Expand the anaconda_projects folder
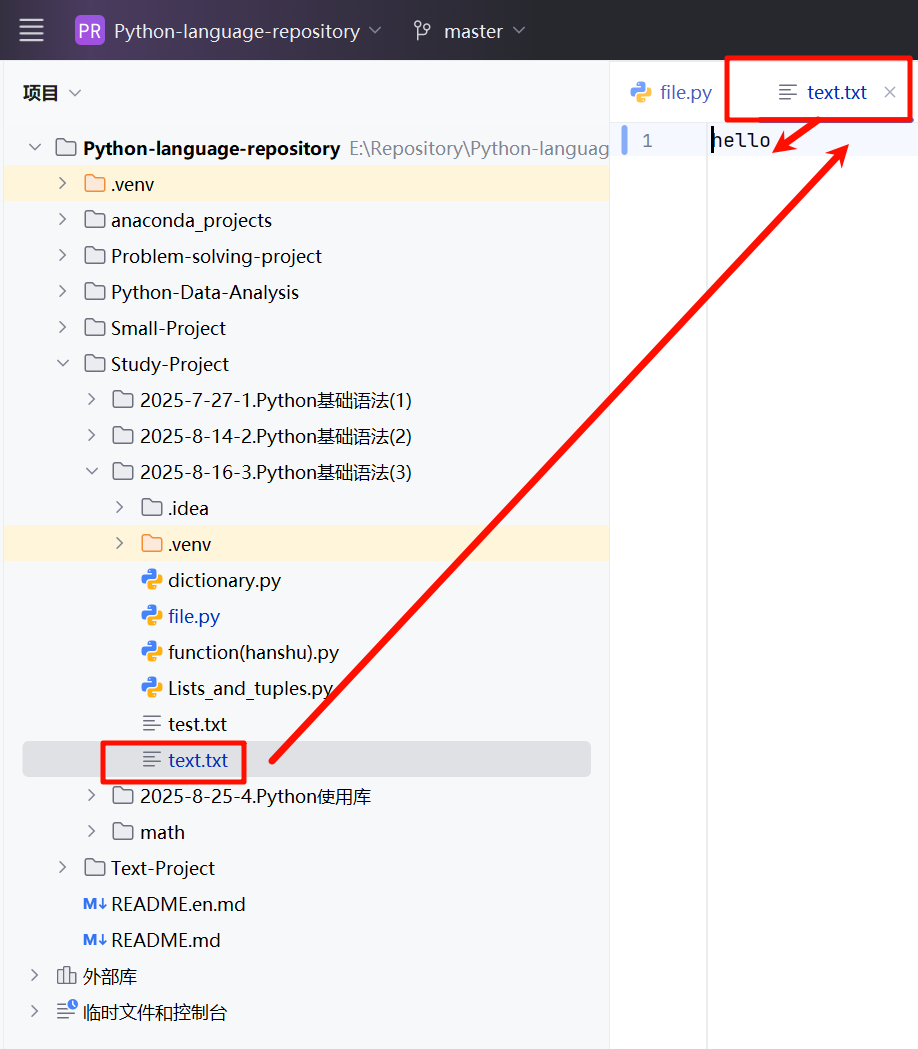 pyautogui.click(x=63, y=219)
